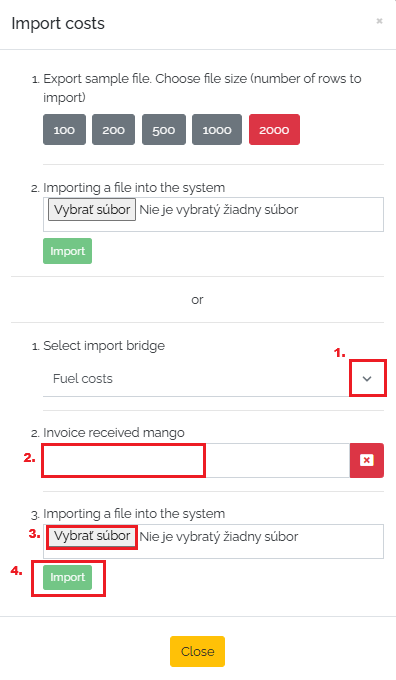Screen dimensions: 396x680
Task: Close the Import costs dialog
Action: click(x=197, y=651)
